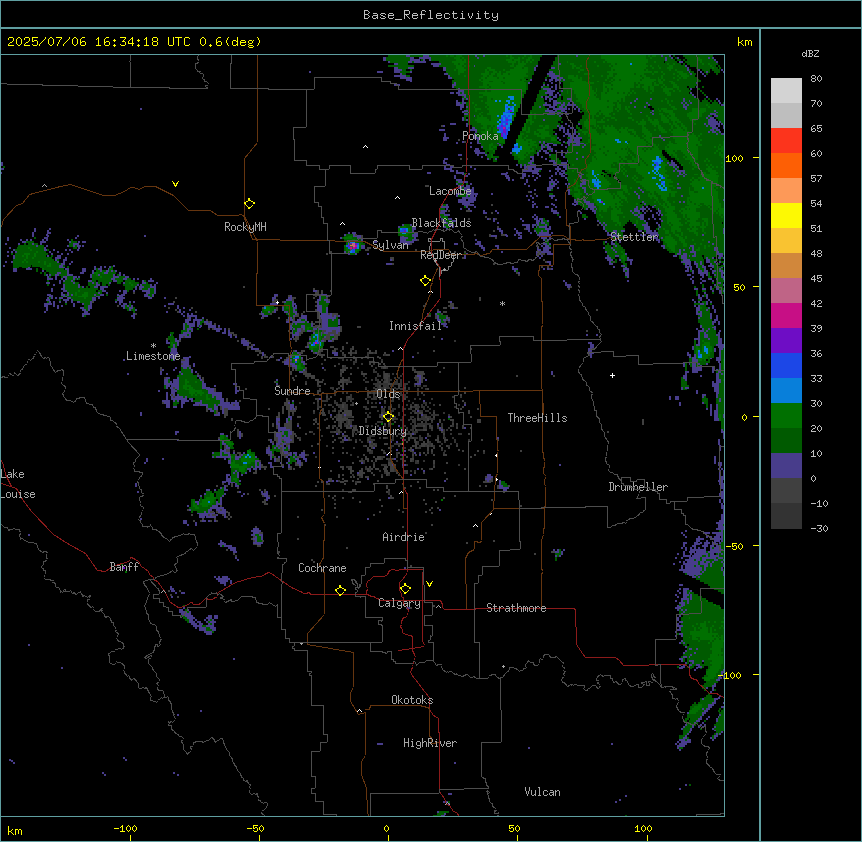Select the slate-purple 0-10 dBZ legend swatch
The width and height of the screenshot is (862, 842).
786,466
